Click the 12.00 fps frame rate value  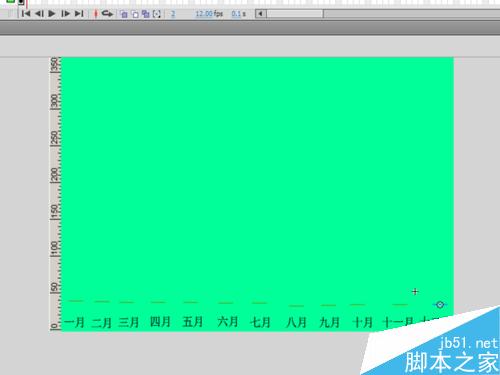[209, 14]
